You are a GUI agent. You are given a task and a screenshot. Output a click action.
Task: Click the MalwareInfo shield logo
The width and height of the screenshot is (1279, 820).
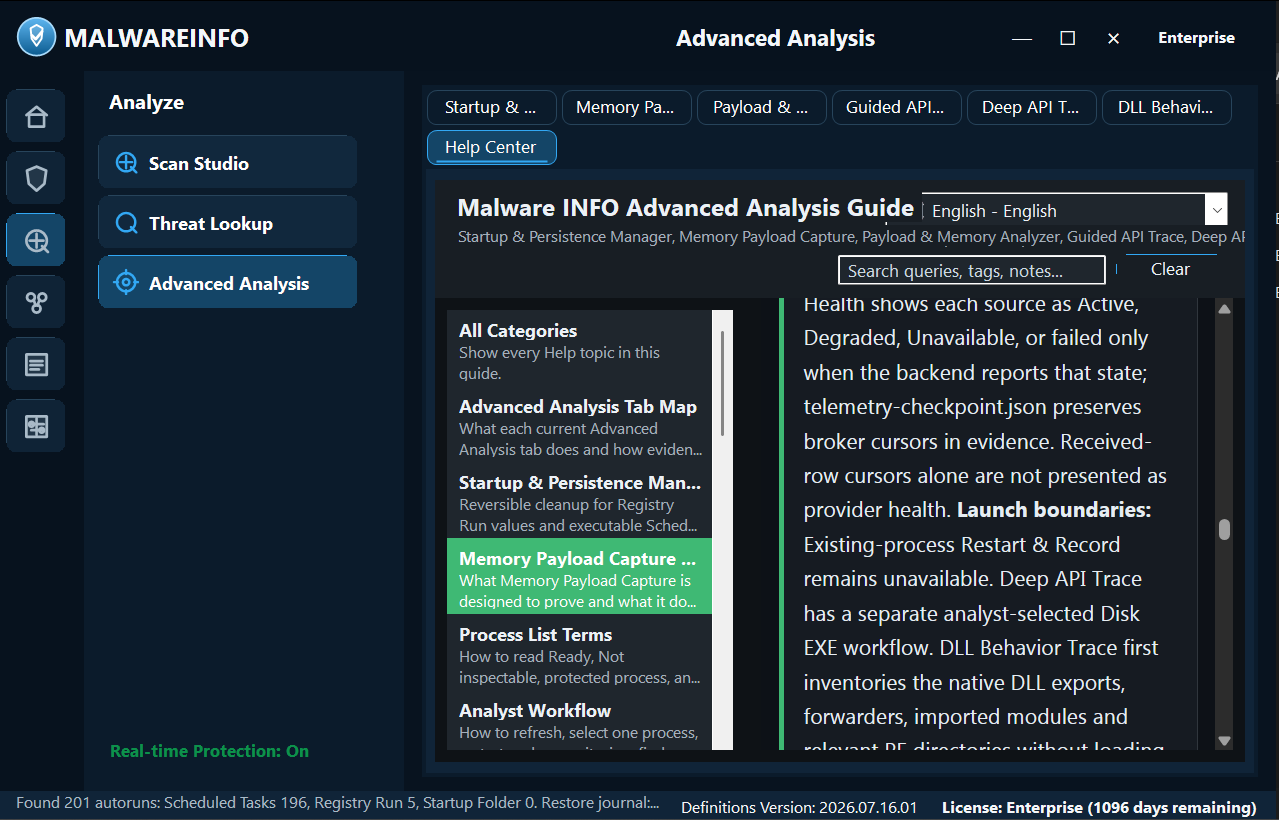coord(37,38)
